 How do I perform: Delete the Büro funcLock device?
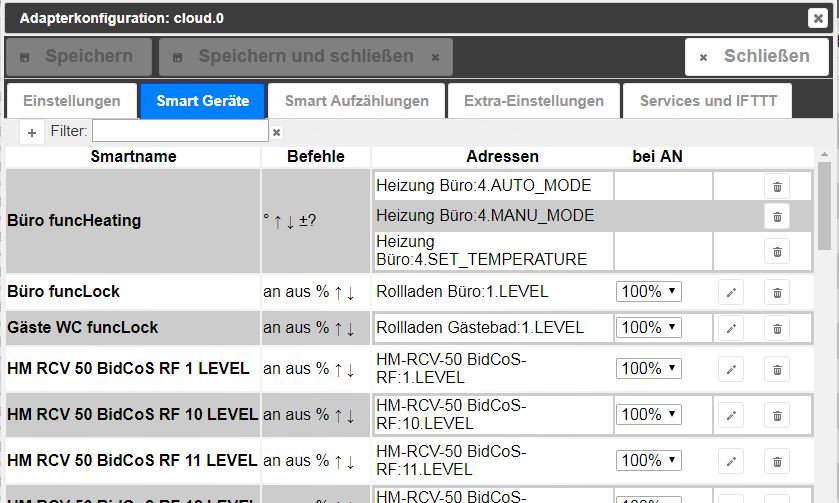(777, 293)
